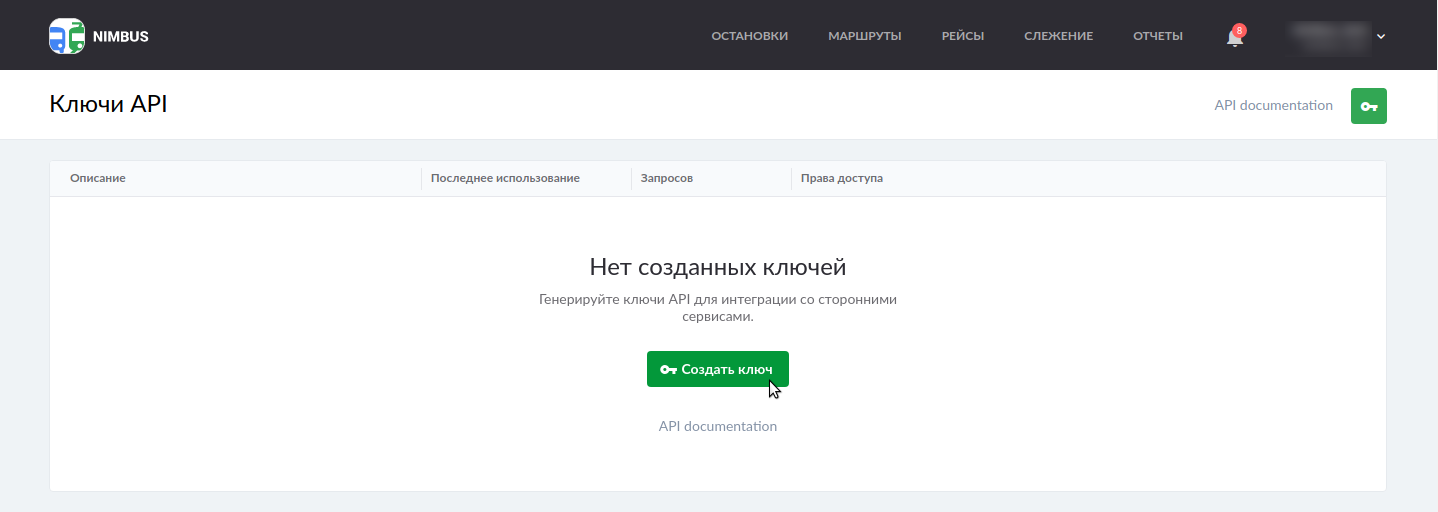The height and width of the screenshot is (512, 1438).
Task: Expand the user account dropdown chevron
Action: (1381, 37)
